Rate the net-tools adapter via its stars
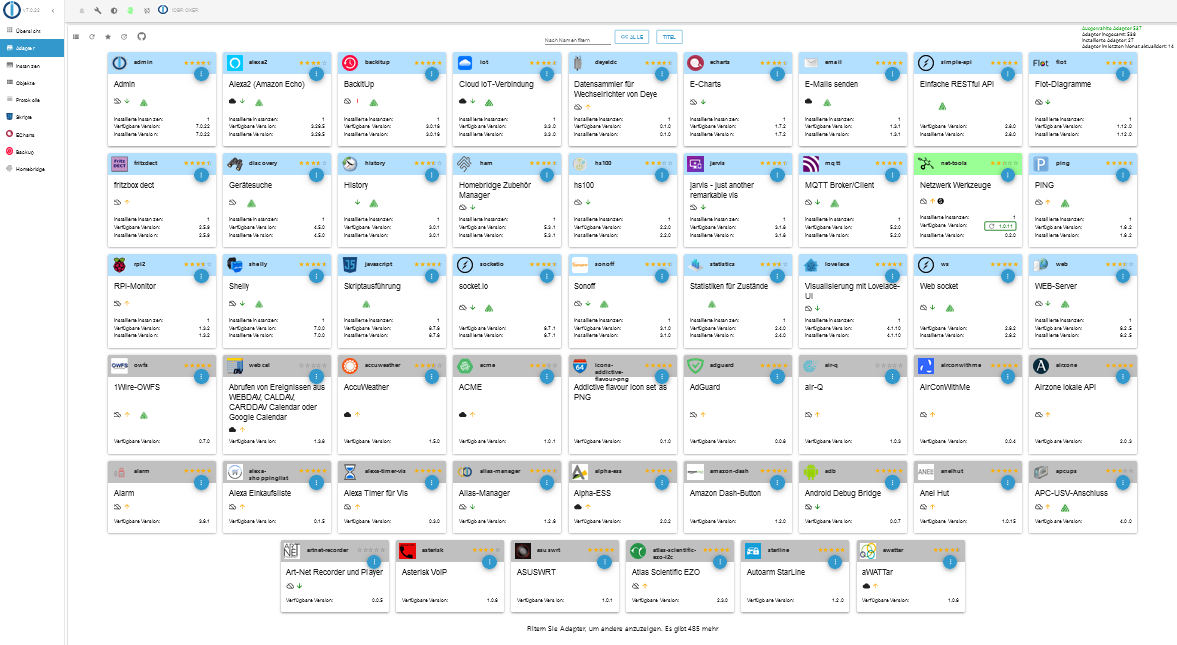 [1004, 164]
